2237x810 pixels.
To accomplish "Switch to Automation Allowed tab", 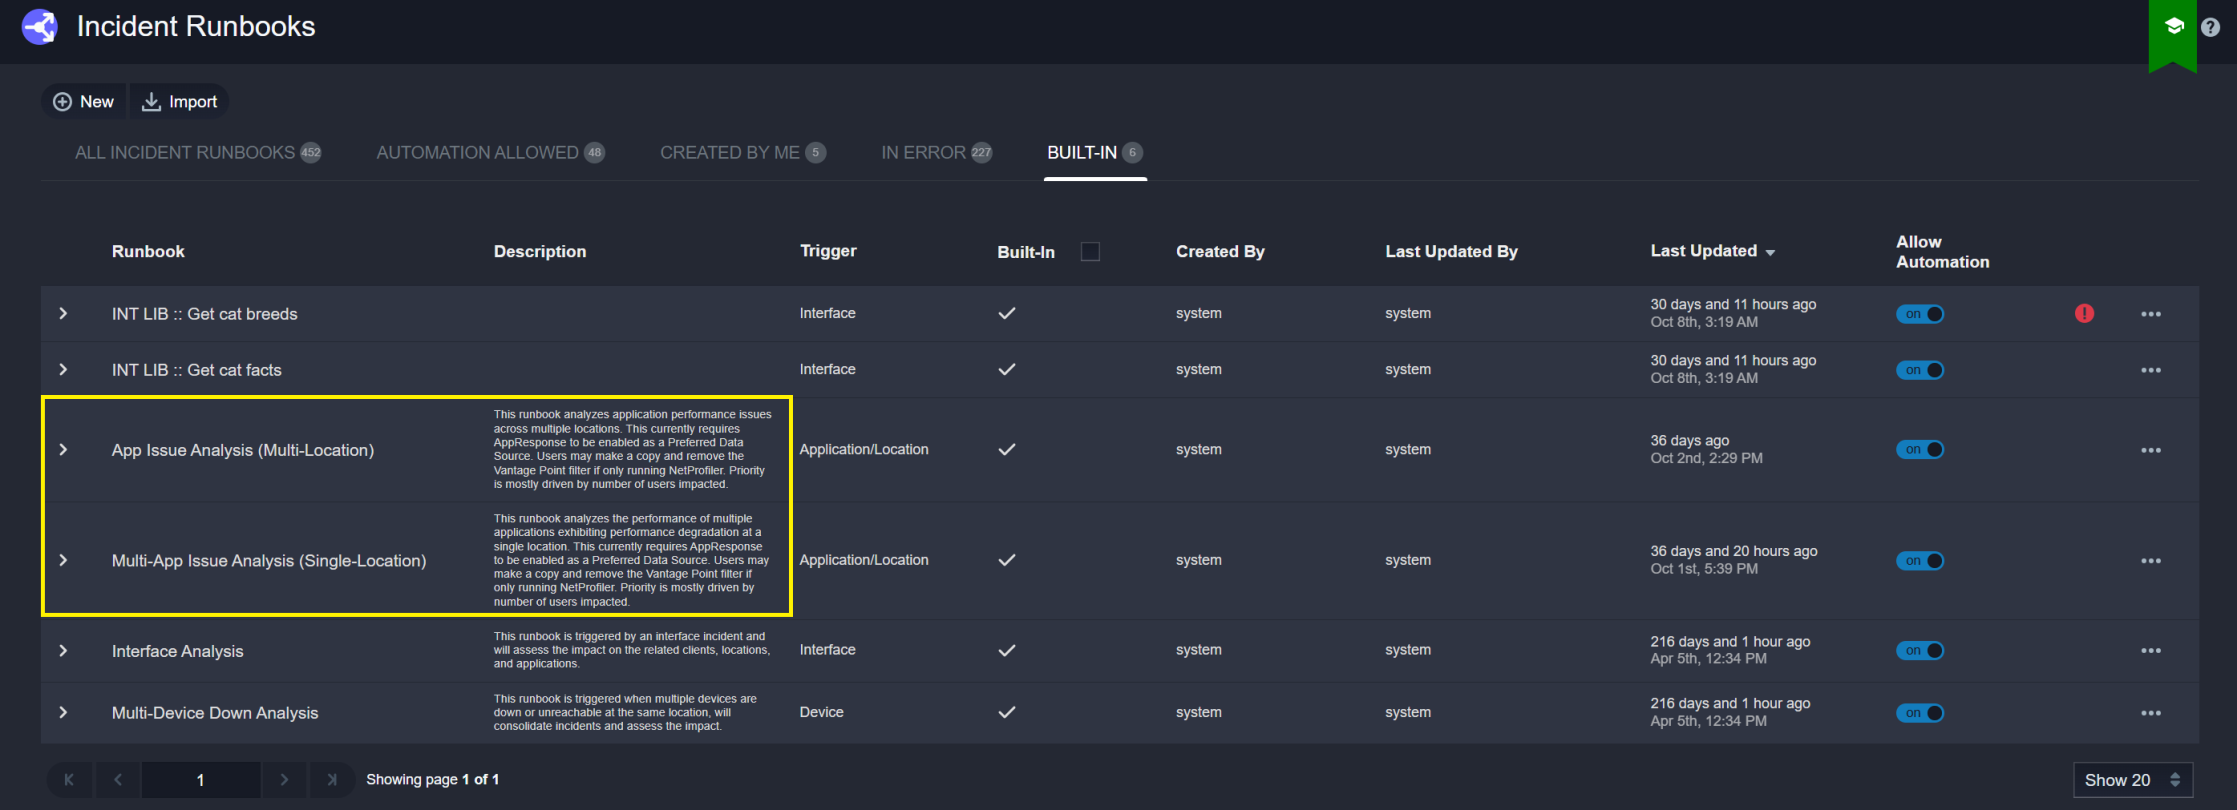I will tap(490, 153).
